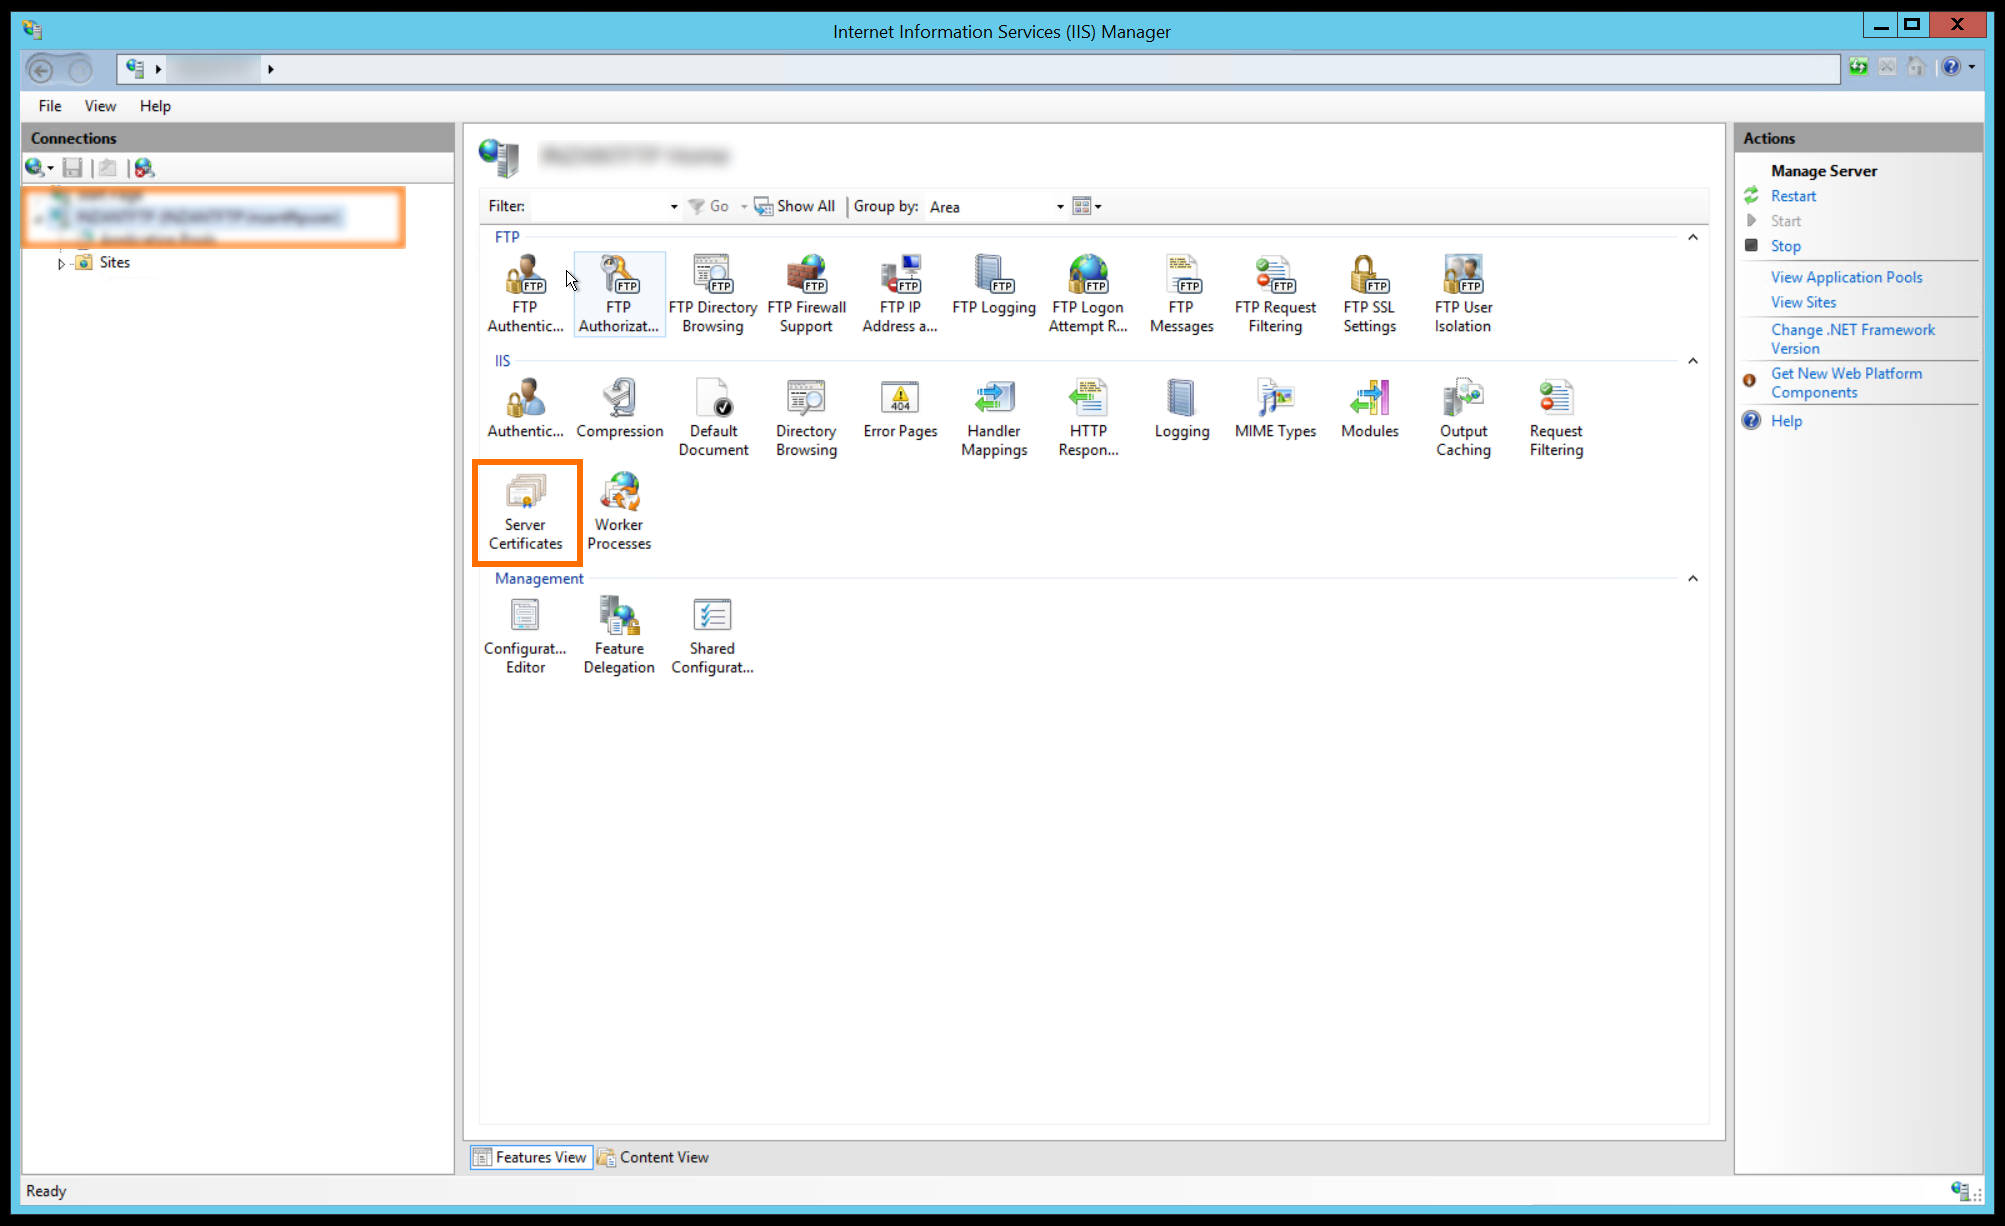This screenshot has width=2005, height=1226.
Task: Open the Group by Area combo box
Action: tap(996, 207)
